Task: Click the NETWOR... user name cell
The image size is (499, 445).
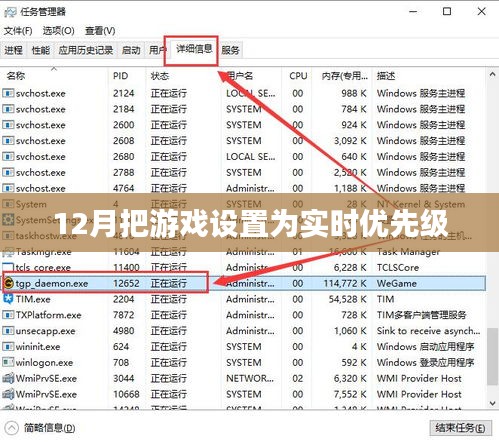Action: point(250,378)
